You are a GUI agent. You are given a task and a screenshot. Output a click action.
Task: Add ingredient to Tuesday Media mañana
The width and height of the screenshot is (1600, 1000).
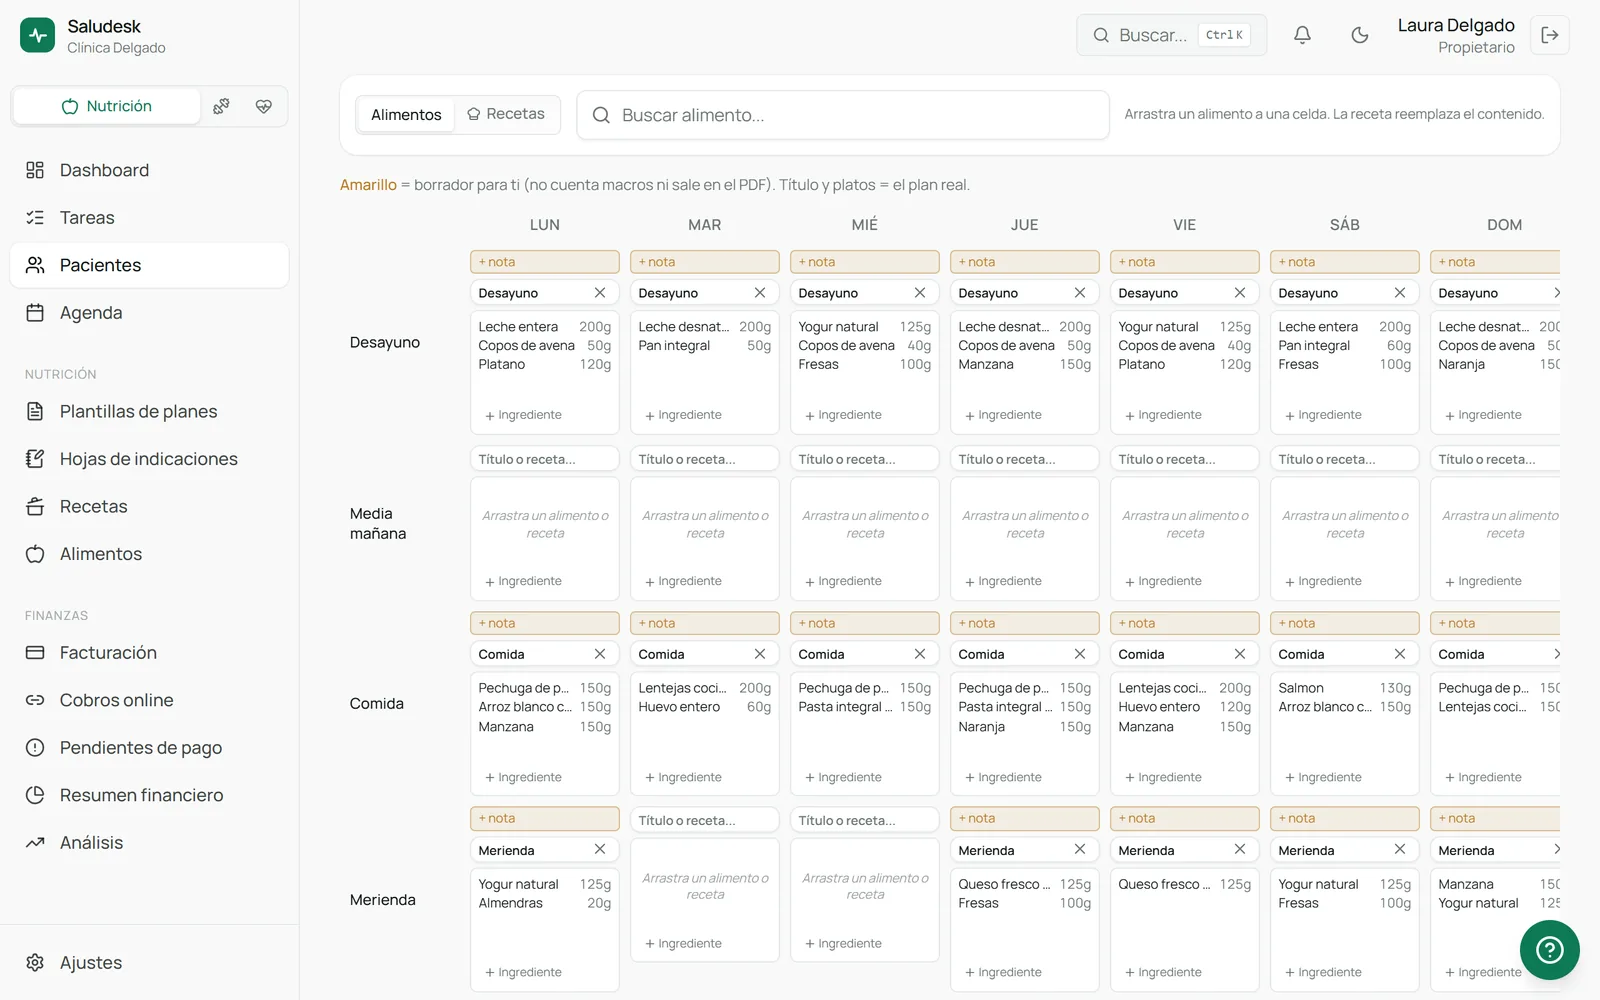(683, 581)
